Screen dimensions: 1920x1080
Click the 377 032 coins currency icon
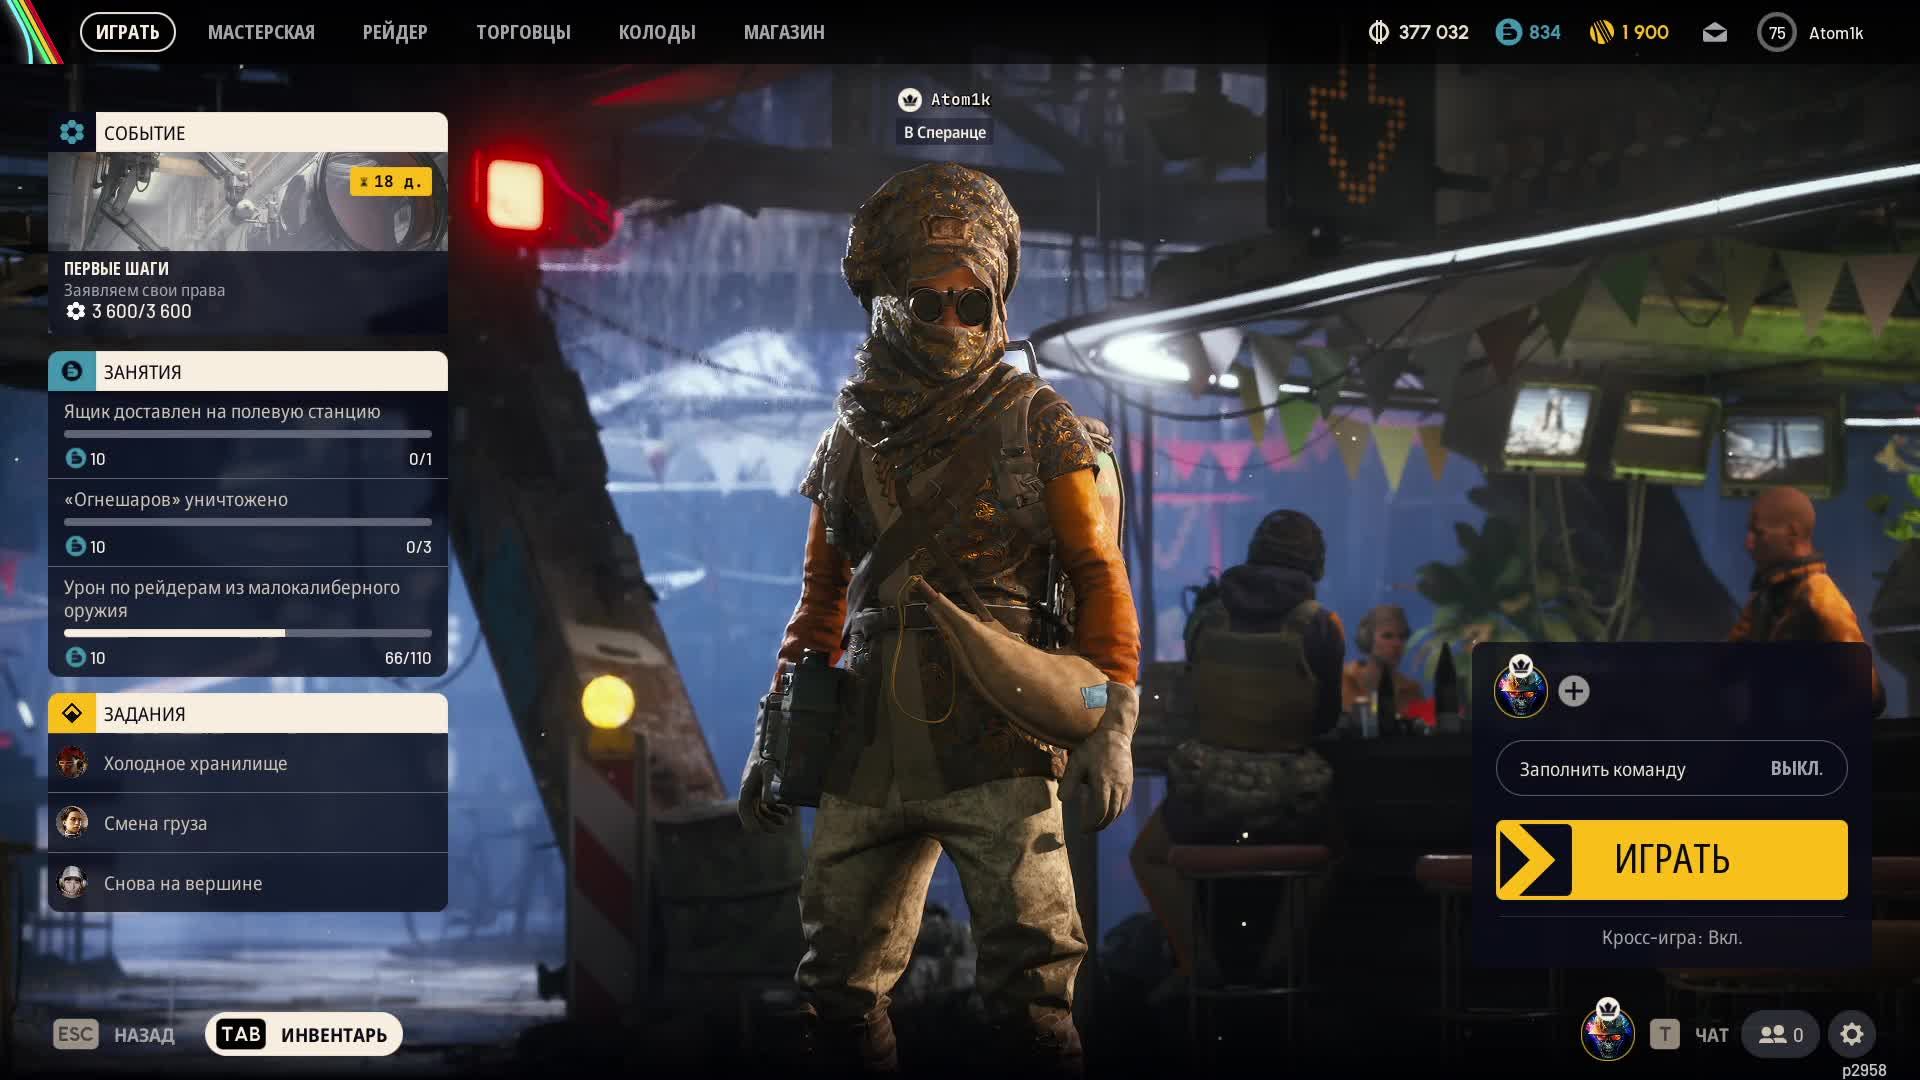1378,33
